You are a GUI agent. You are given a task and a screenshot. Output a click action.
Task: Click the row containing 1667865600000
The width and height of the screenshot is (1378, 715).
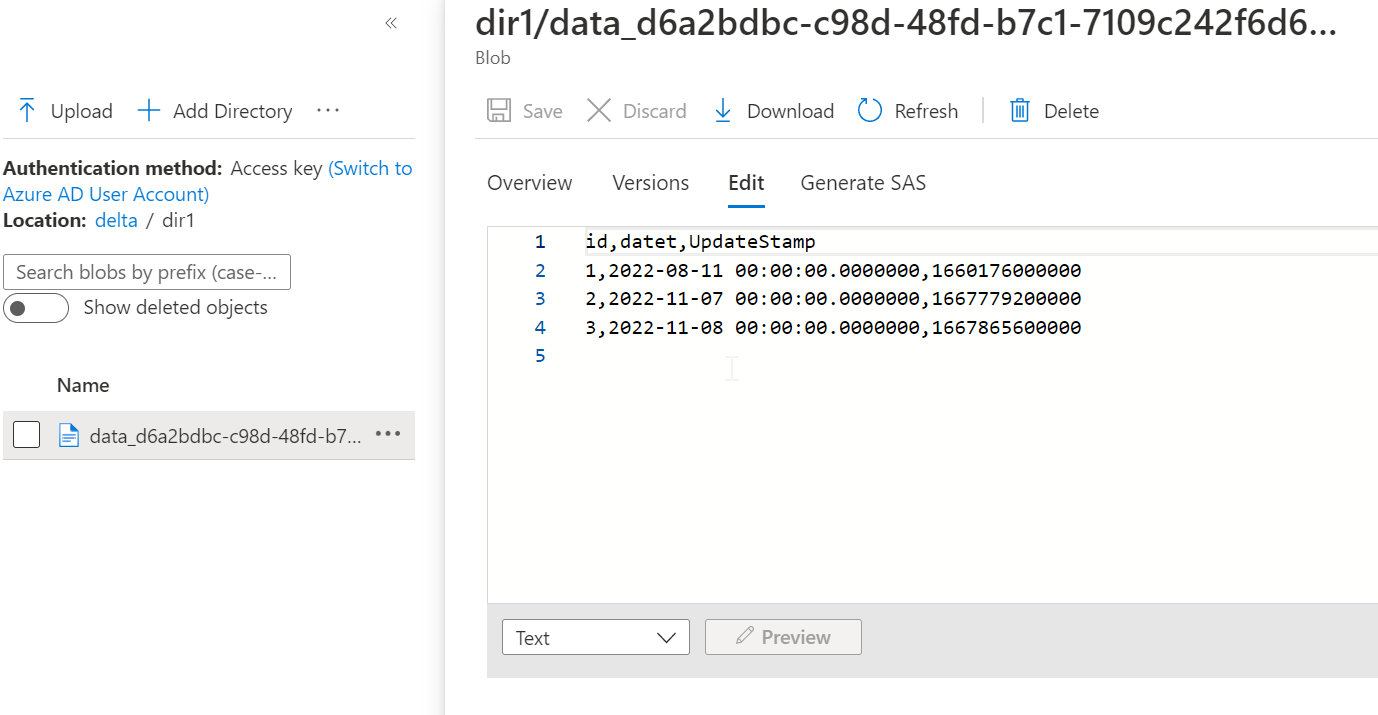click(x=833, y=327)
